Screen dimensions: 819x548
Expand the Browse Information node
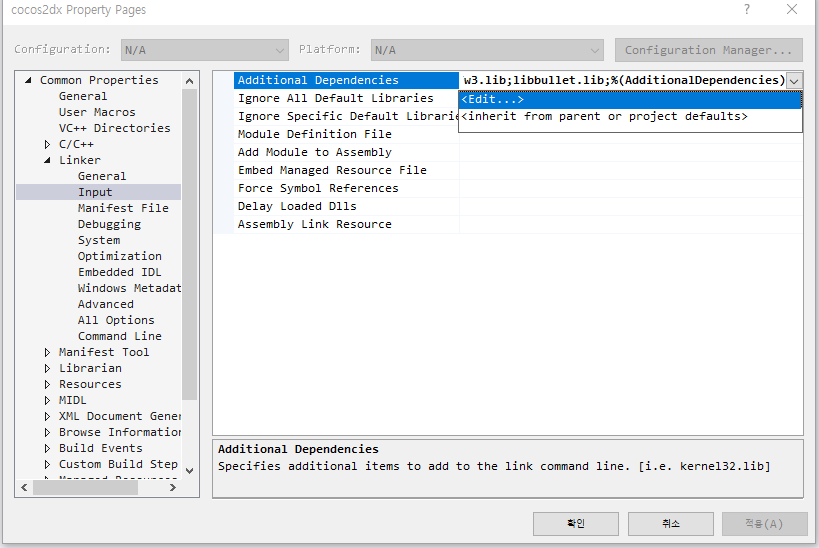point(48,433)
